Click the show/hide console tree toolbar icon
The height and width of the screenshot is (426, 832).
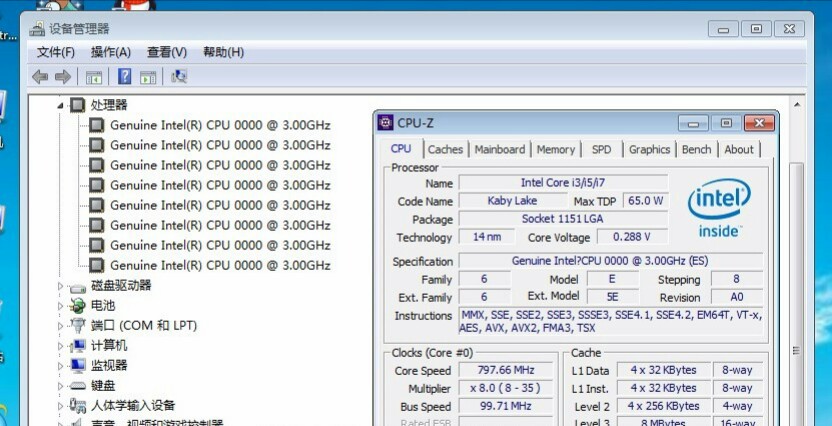point(94,77)
